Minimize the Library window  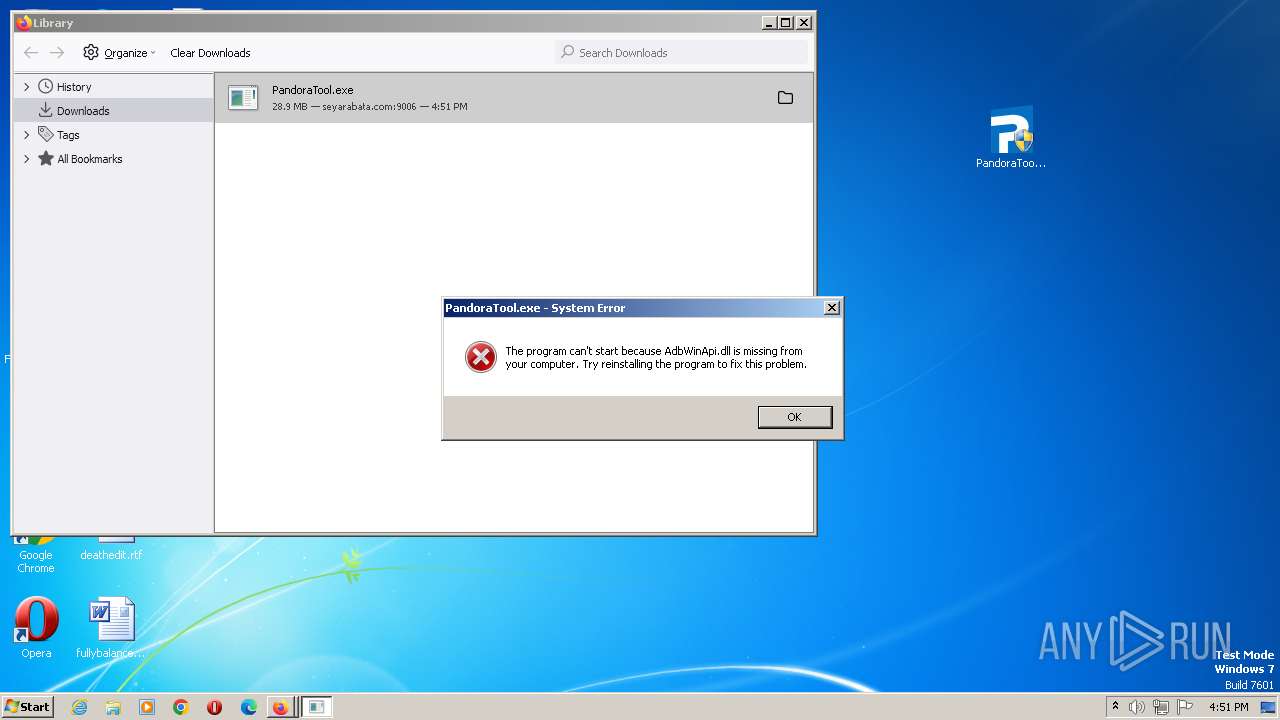[768, 22]
